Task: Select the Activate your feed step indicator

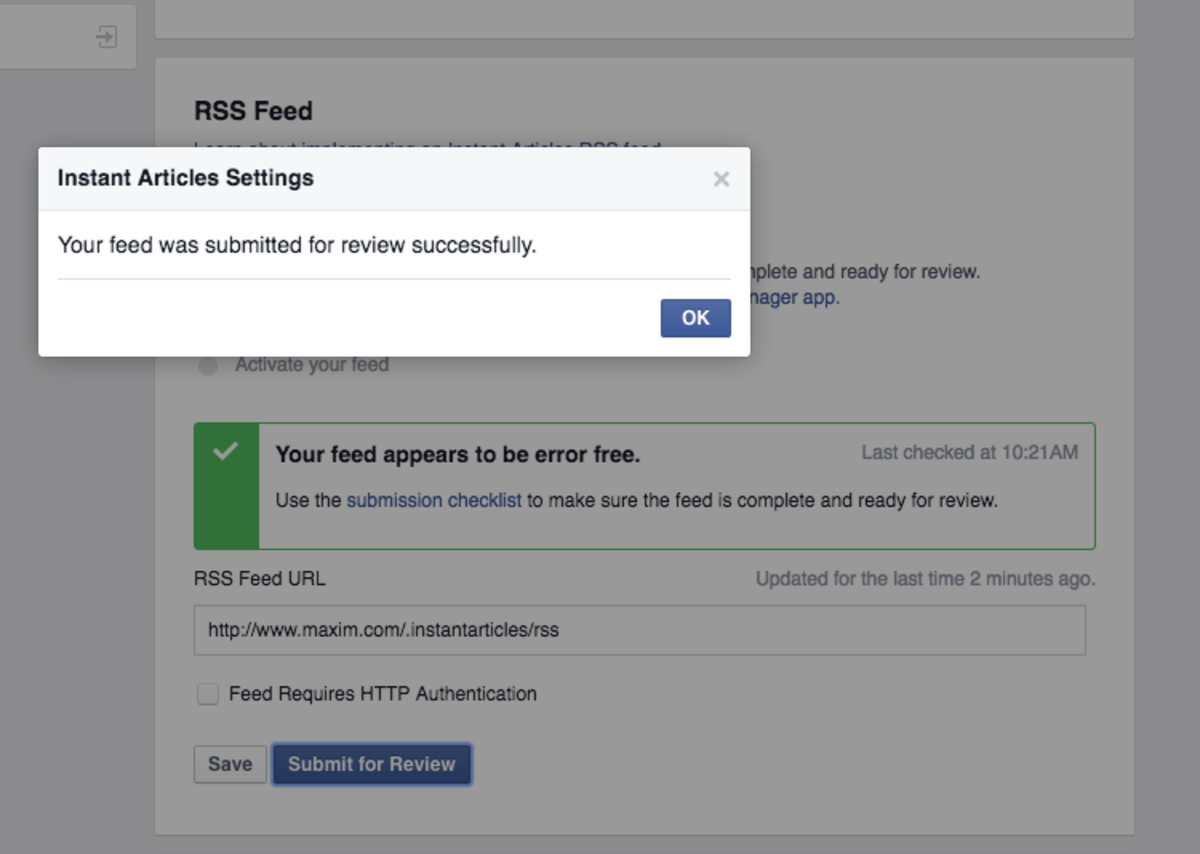Action: tap(207, 364)
